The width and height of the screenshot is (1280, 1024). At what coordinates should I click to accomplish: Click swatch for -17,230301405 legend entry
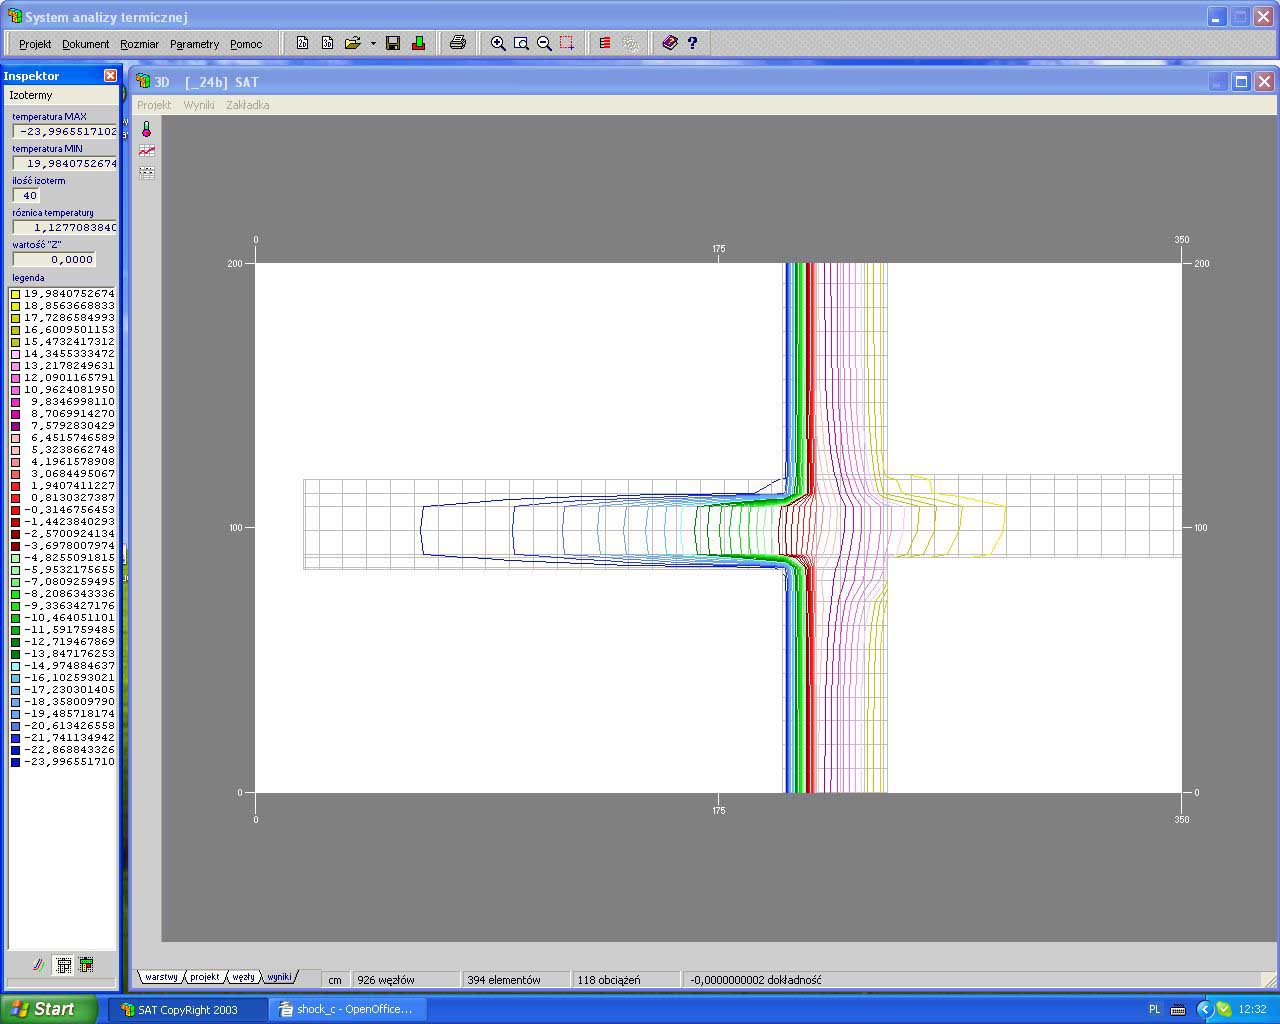(x=15, y=690)
